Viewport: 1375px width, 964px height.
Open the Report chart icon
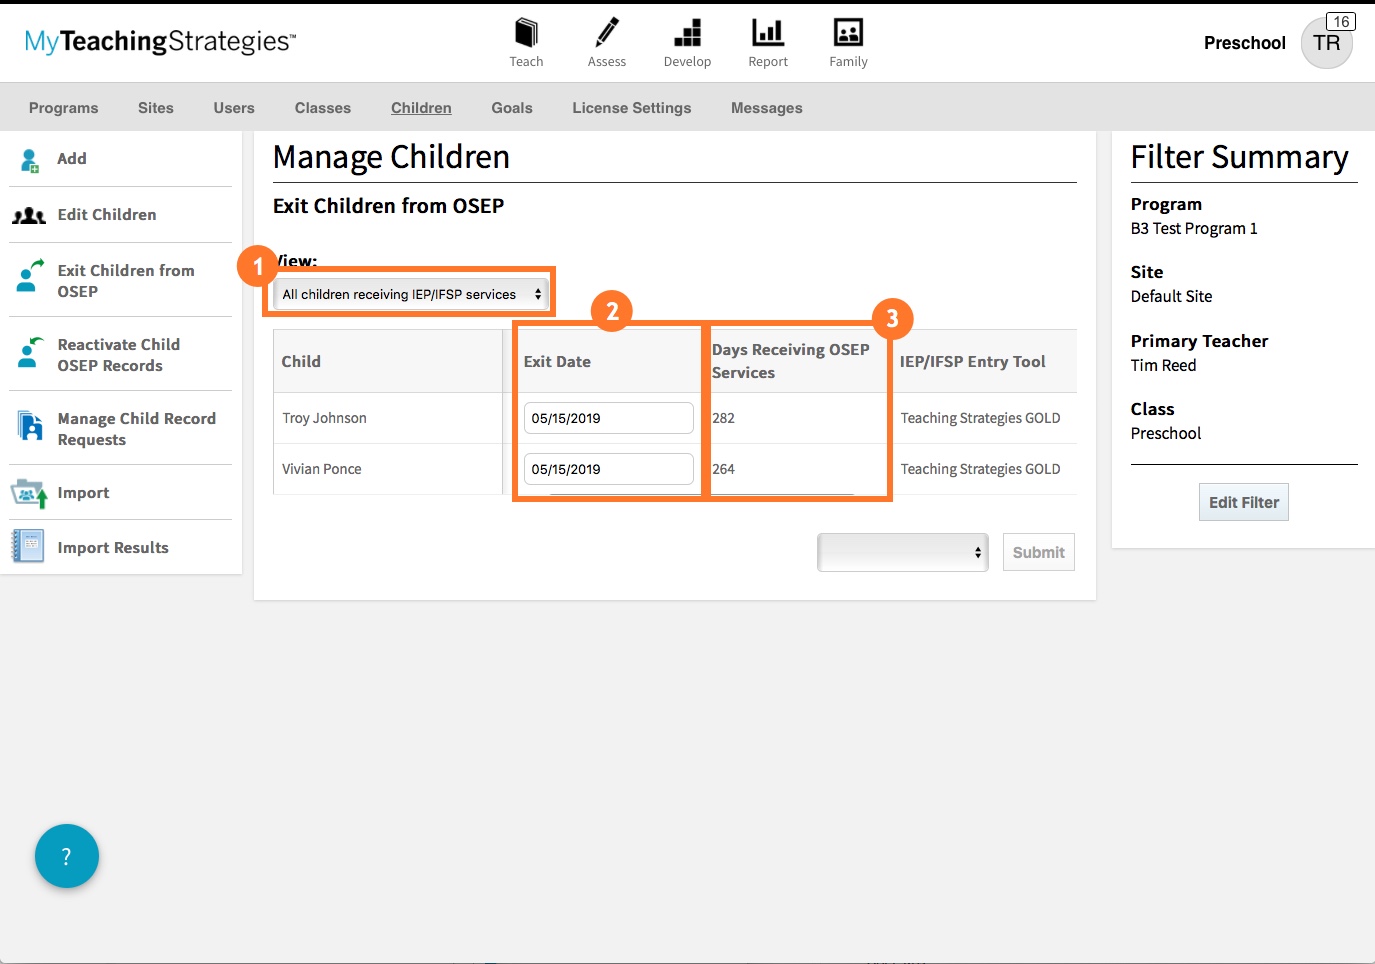click(767, 34)
